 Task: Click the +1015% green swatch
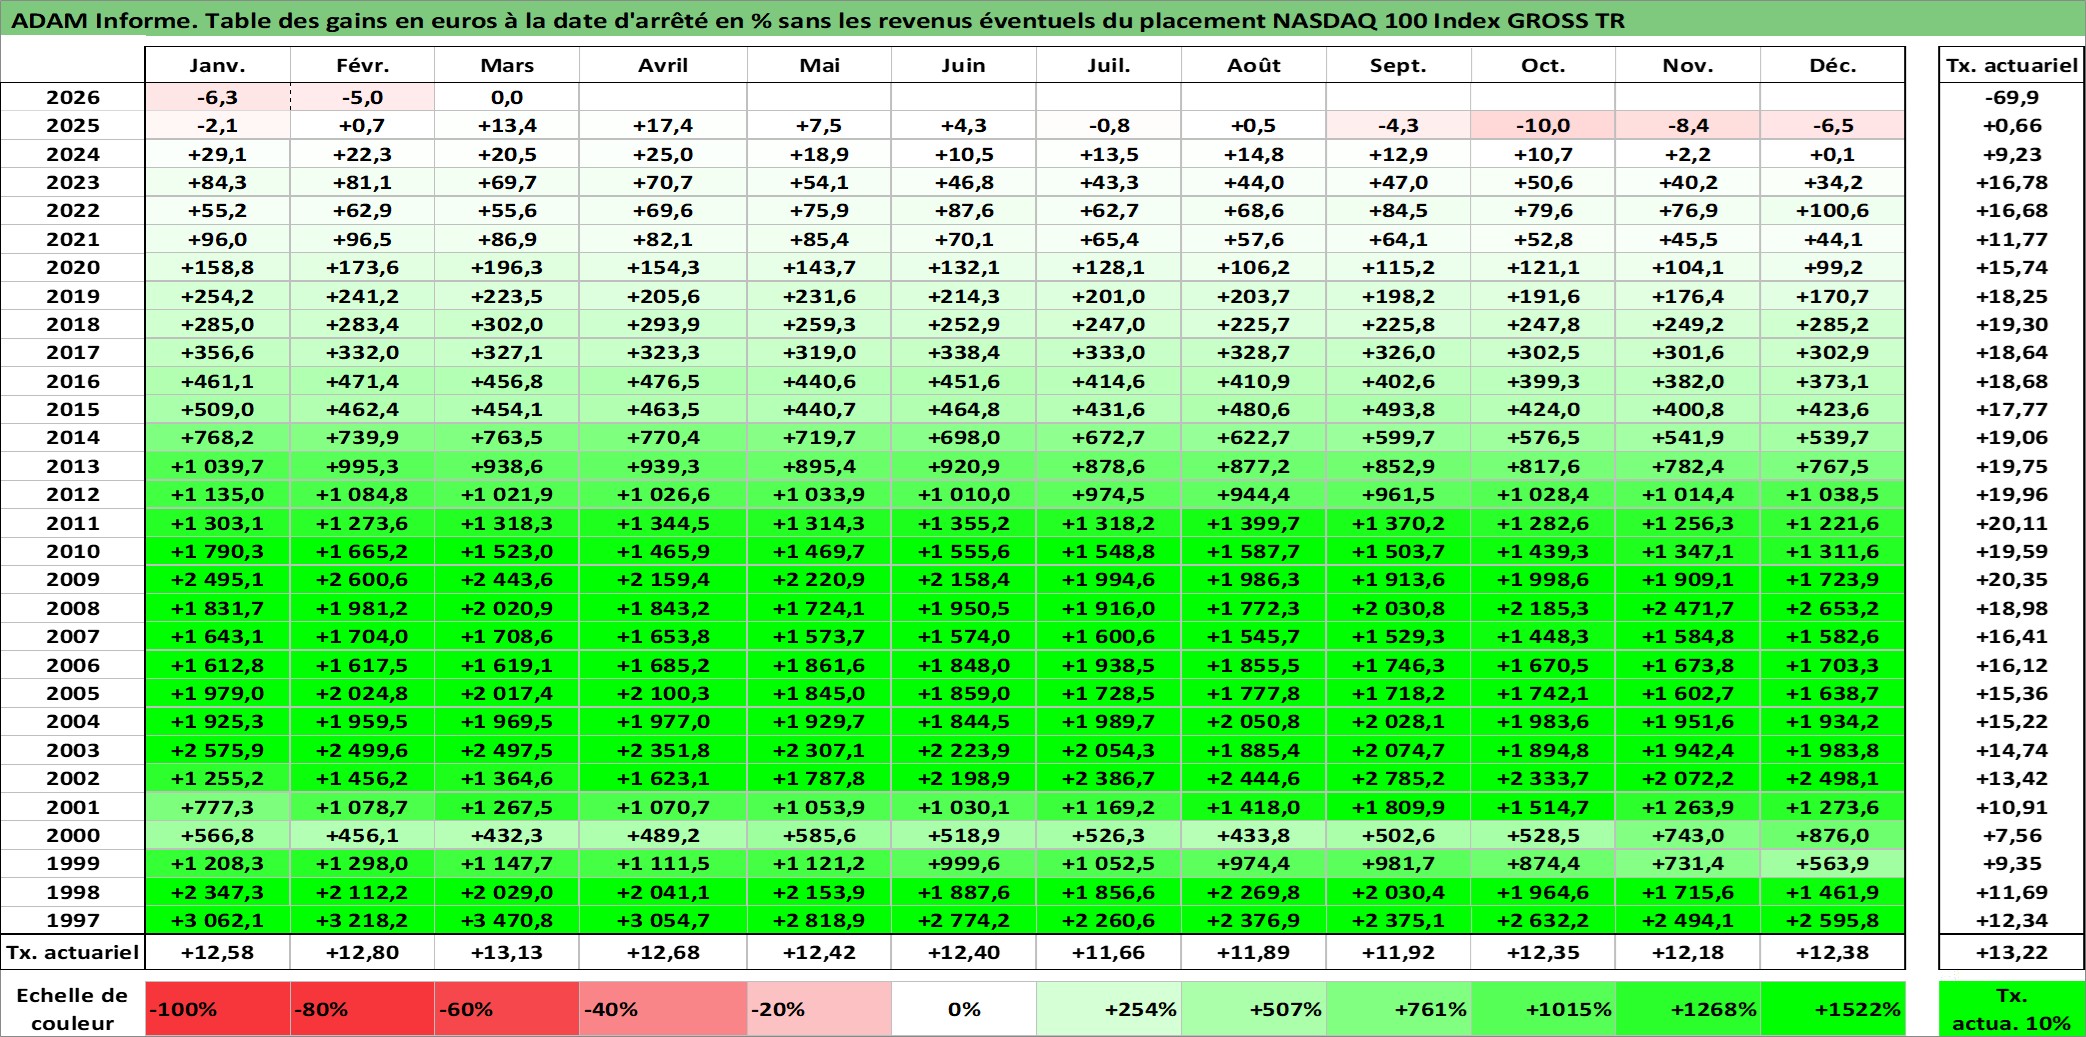point(1543,1009)
